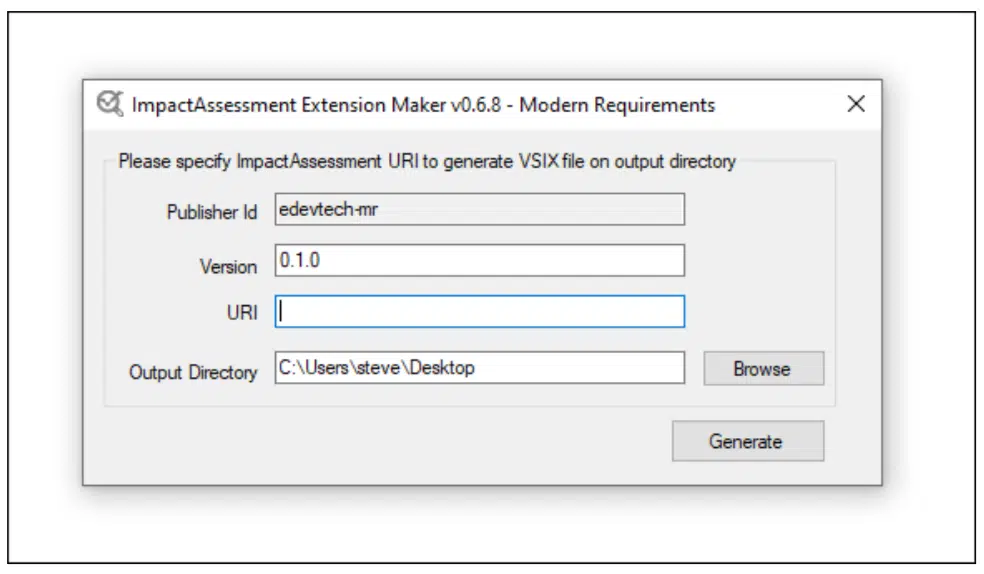Screen dimensions: 984x574
Task: Click into the Version text box
Action: pos(480,260)
